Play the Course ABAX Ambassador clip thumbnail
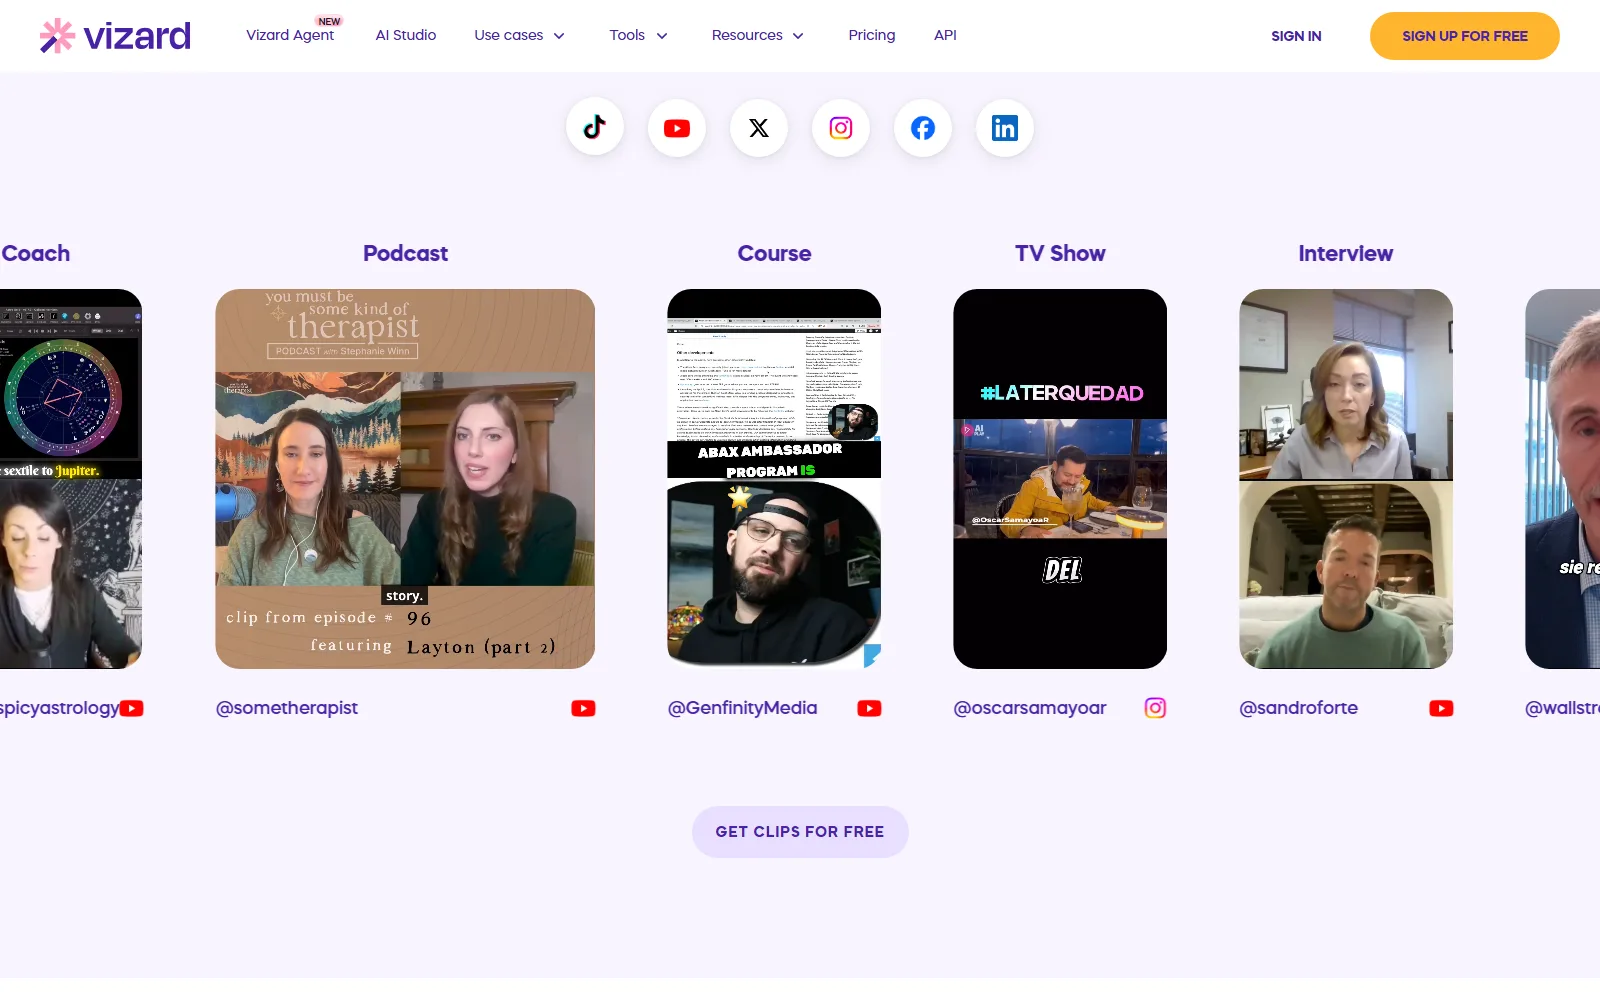1600x1000 pixels. (774, 479)
